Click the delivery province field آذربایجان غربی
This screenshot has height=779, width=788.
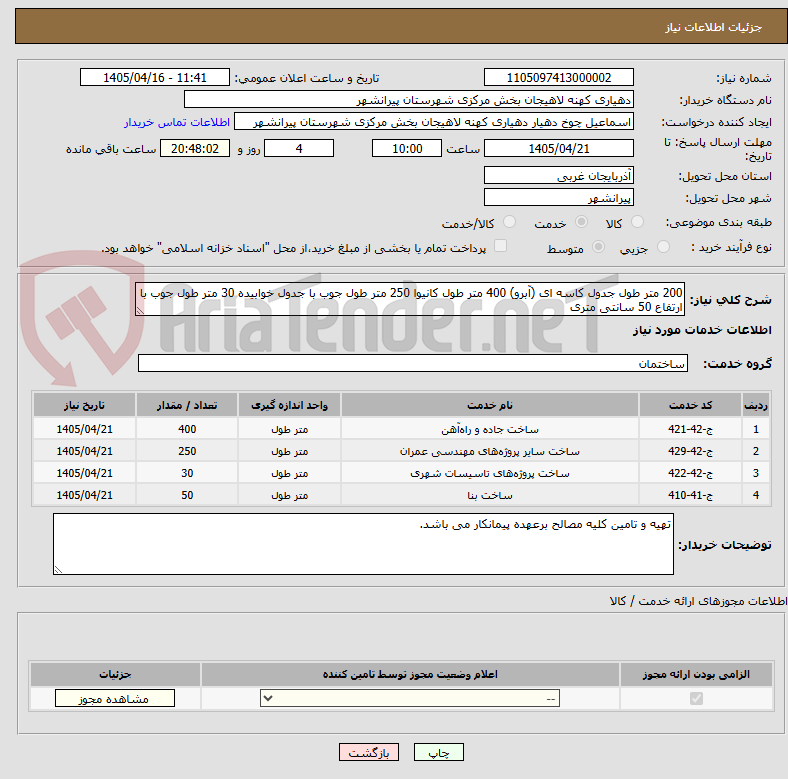[x=558, y=175]
